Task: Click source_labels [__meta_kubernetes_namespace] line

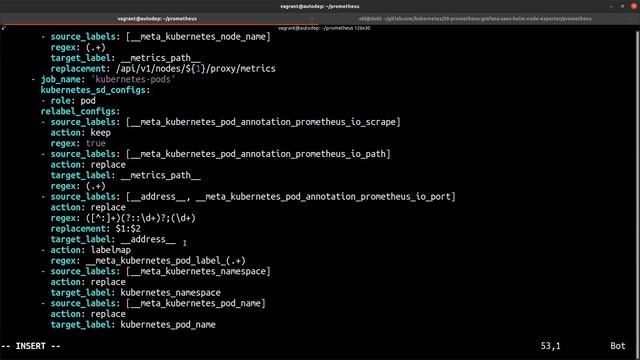Action: point(156,271)
